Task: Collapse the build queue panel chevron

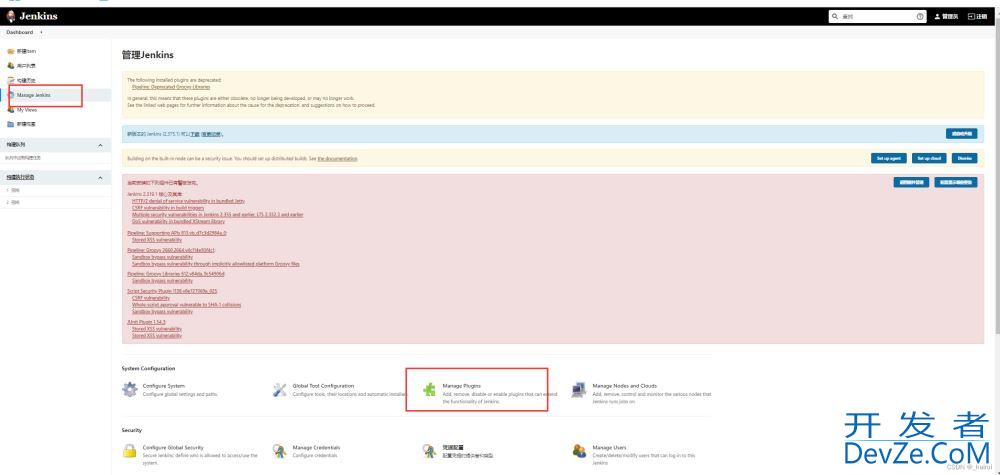Action: click(x=100, y=145)
